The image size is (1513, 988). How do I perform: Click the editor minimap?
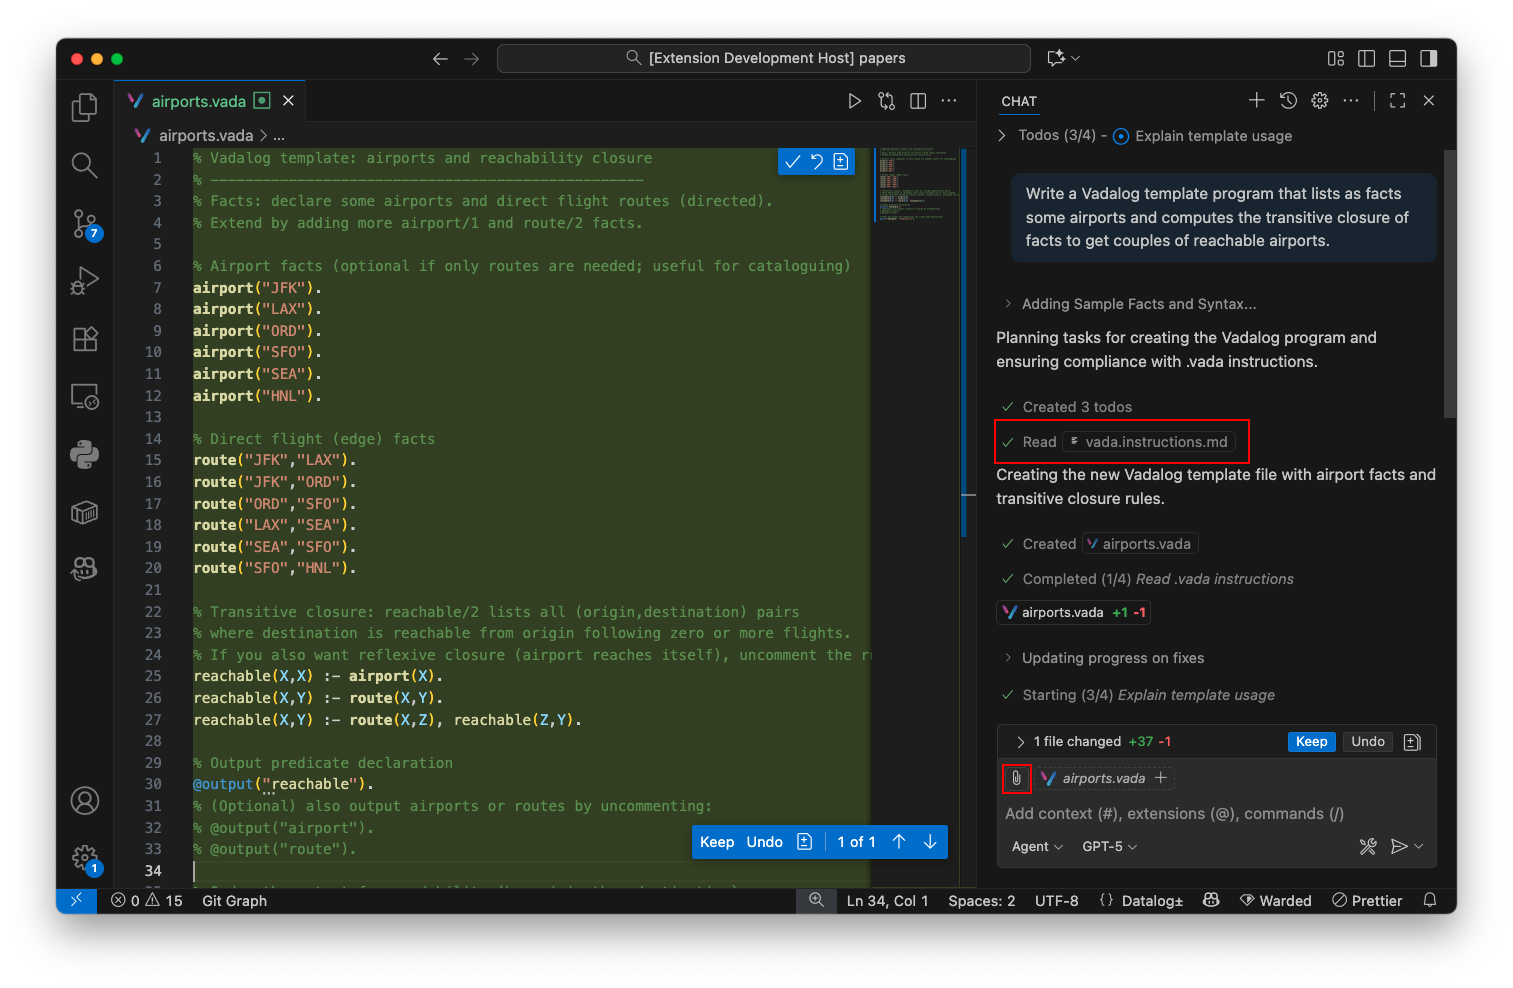pyautogui.click(x=917, y=185)
